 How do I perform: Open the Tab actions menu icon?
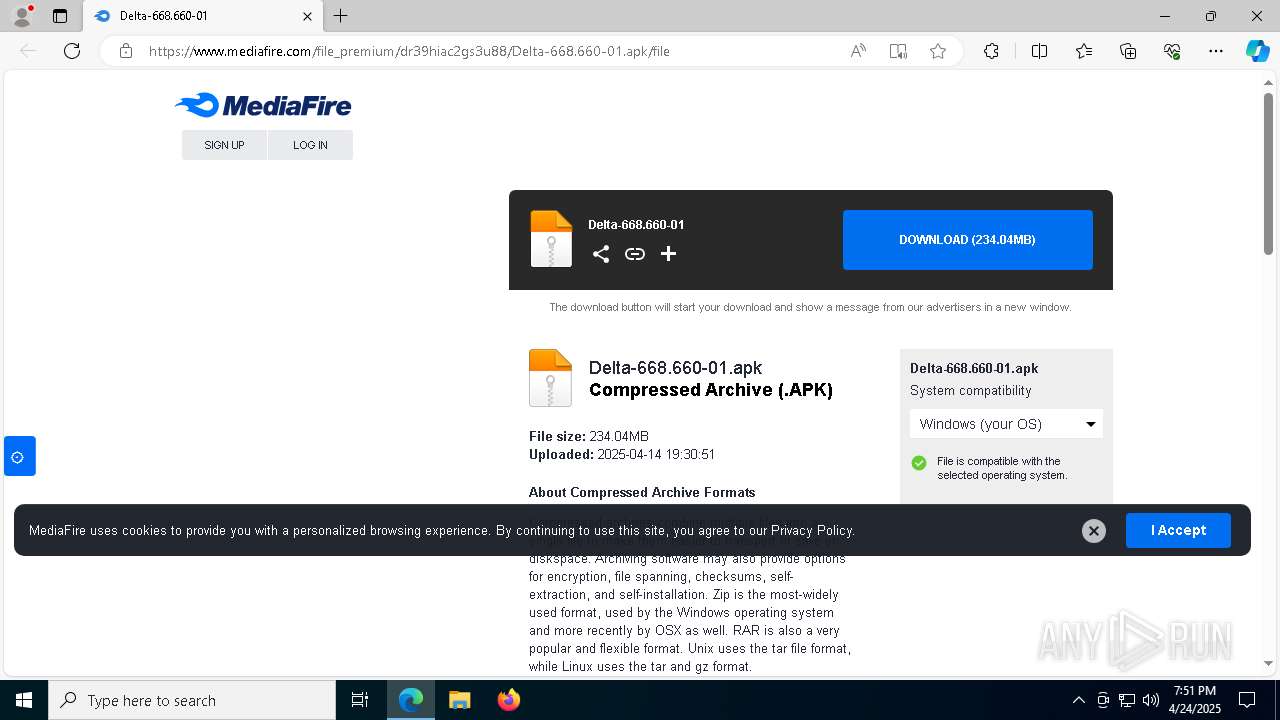click(60, 16)
